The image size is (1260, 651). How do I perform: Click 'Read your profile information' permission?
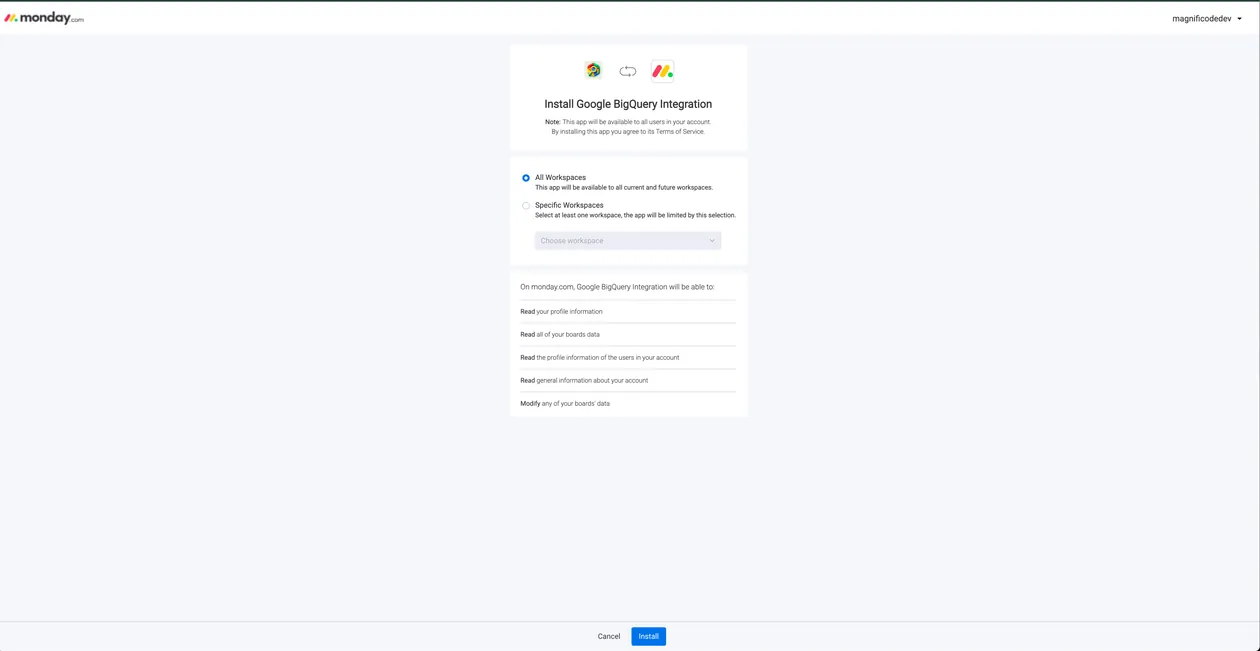(x=561, y=312)
